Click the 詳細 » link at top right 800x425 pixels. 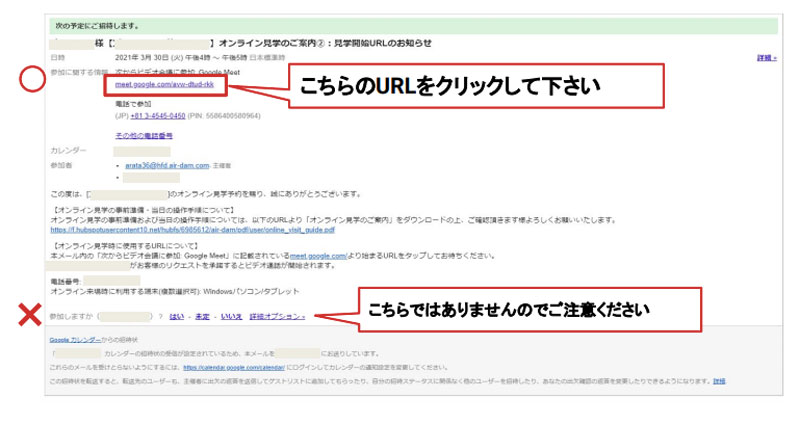766,57
